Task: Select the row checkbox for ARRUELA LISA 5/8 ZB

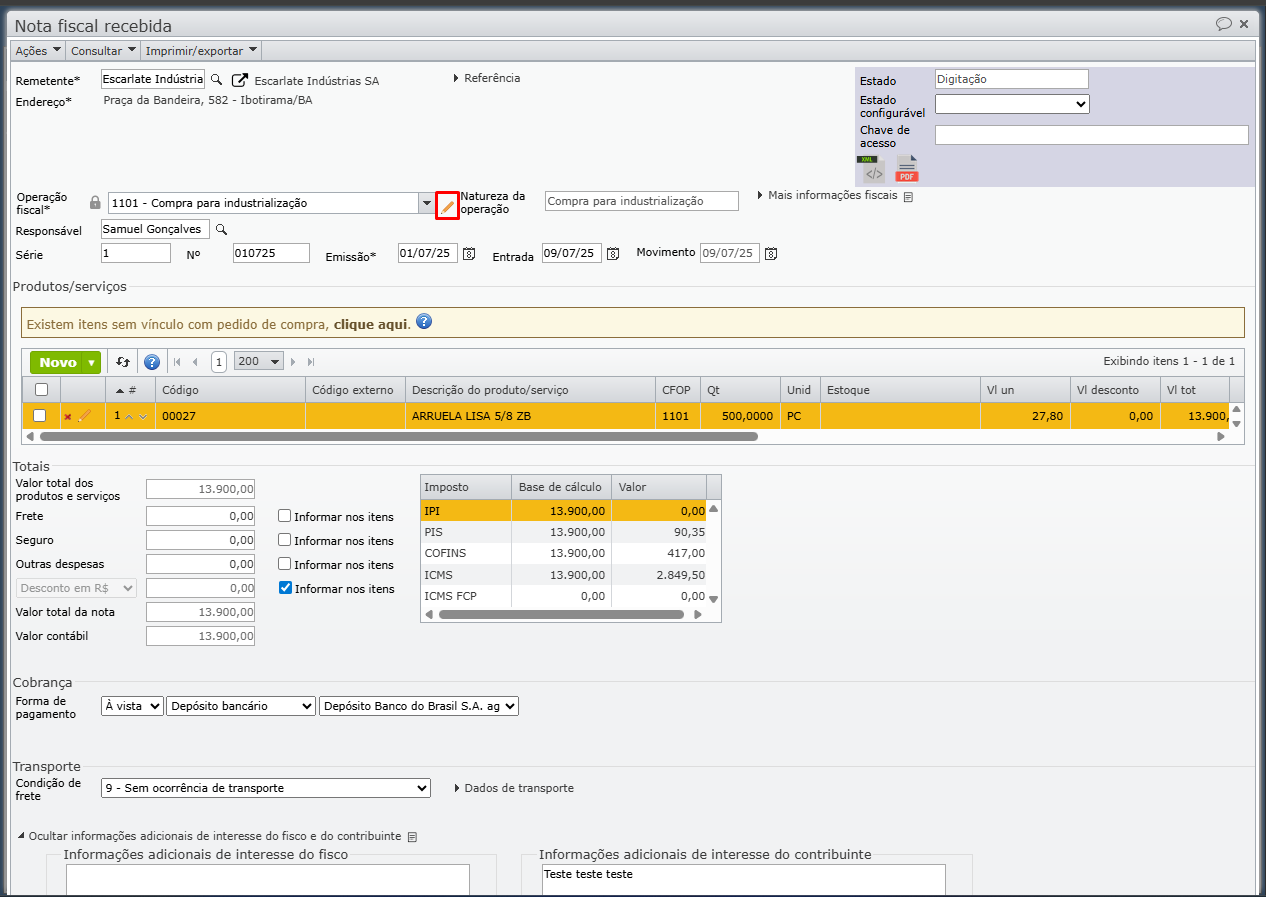Action: [x=40, y=415]
